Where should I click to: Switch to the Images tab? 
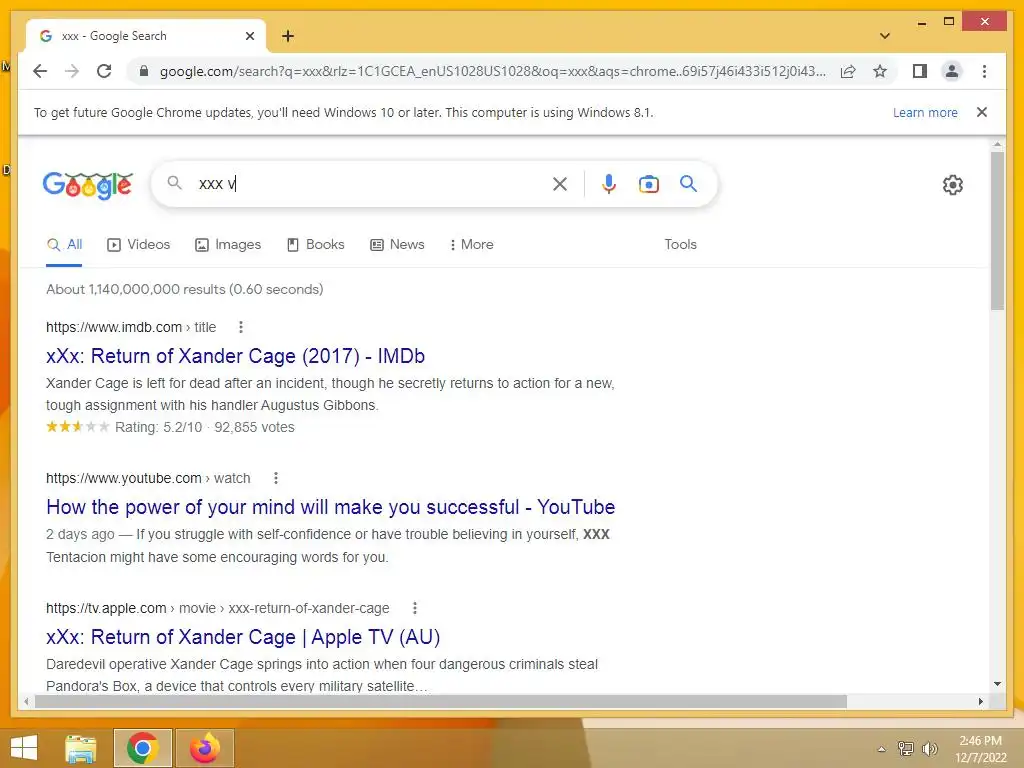tap(228, 245)
